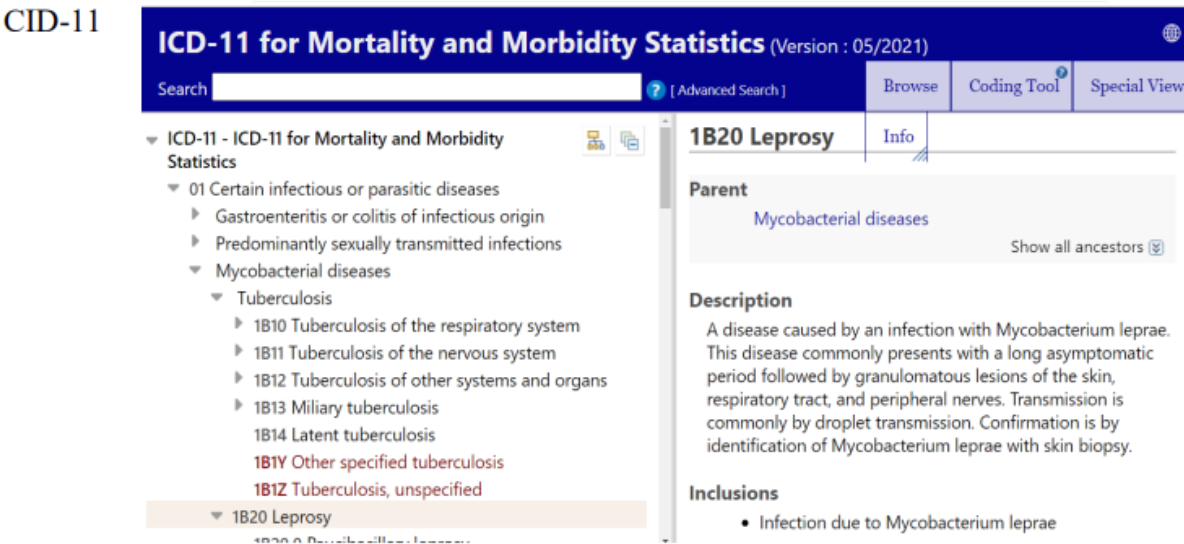
Task: Click the help badge on Coding Tool
Action: [1061, 73]
